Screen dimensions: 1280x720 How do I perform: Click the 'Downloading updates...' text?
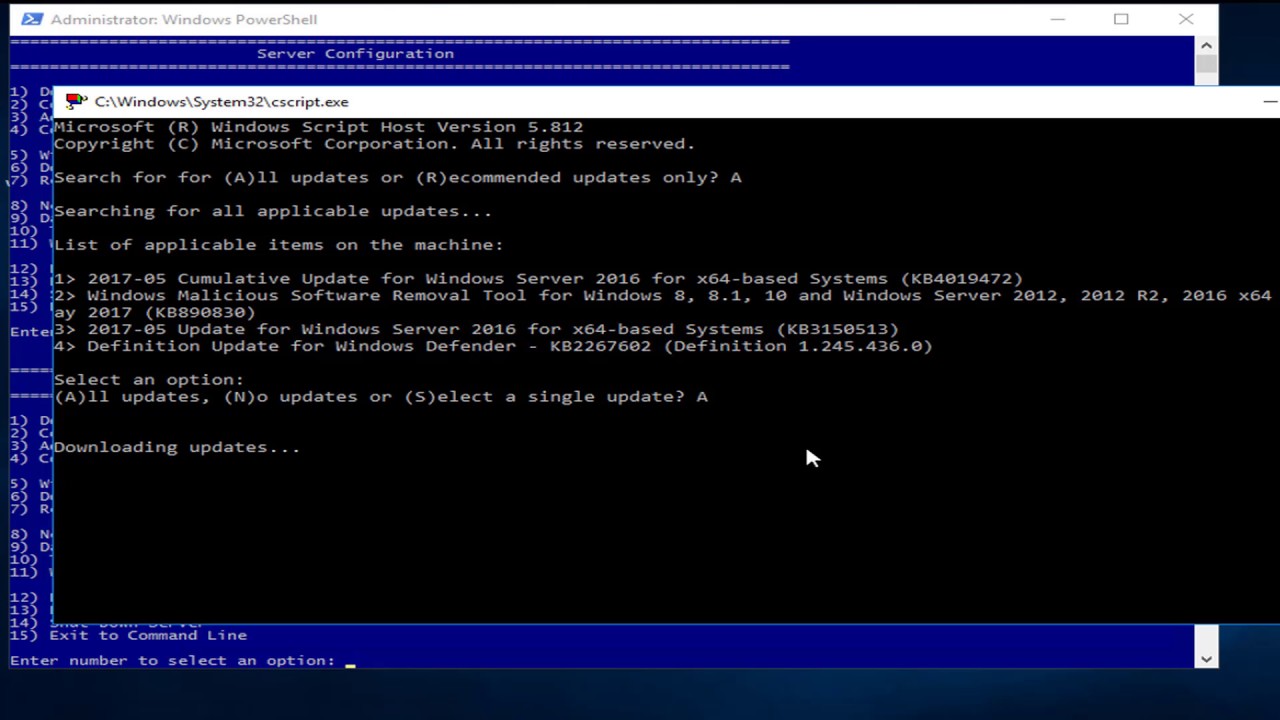[177, 447]
